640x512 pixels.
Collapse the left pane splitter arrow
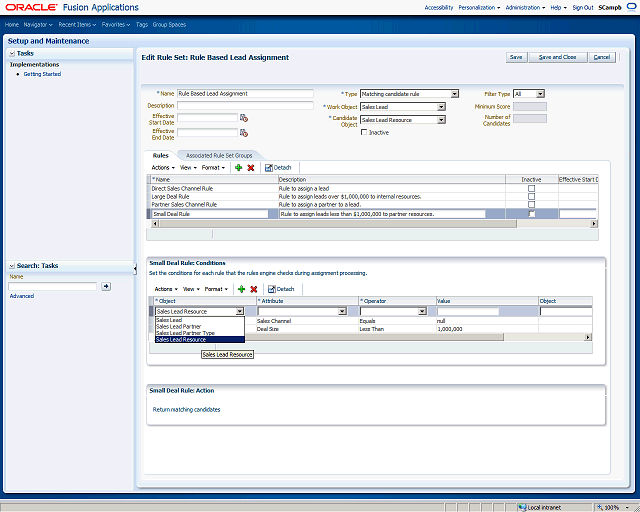pyautogui.click(x=135, y=268)
